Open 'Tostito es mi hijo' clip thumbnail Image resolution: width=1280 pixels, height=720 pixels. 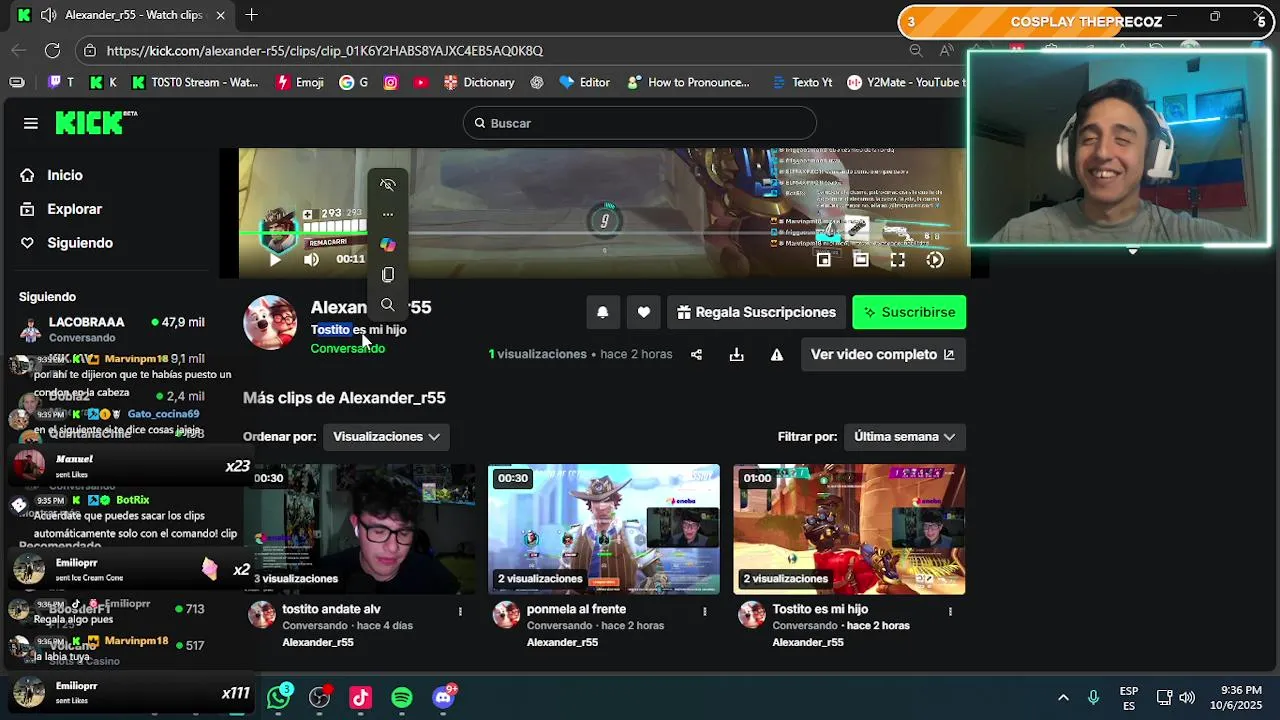tap(849, 529)
